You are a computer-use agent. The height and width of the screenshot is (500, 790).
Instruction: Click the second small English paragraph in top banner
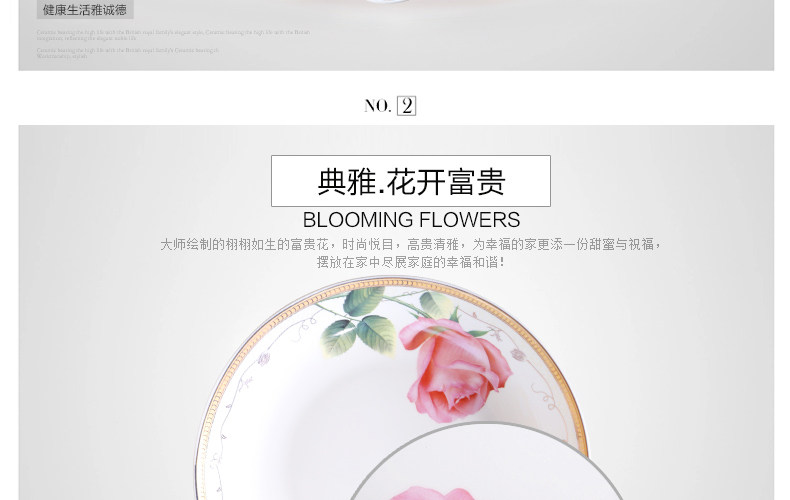[x=127, y=53]
